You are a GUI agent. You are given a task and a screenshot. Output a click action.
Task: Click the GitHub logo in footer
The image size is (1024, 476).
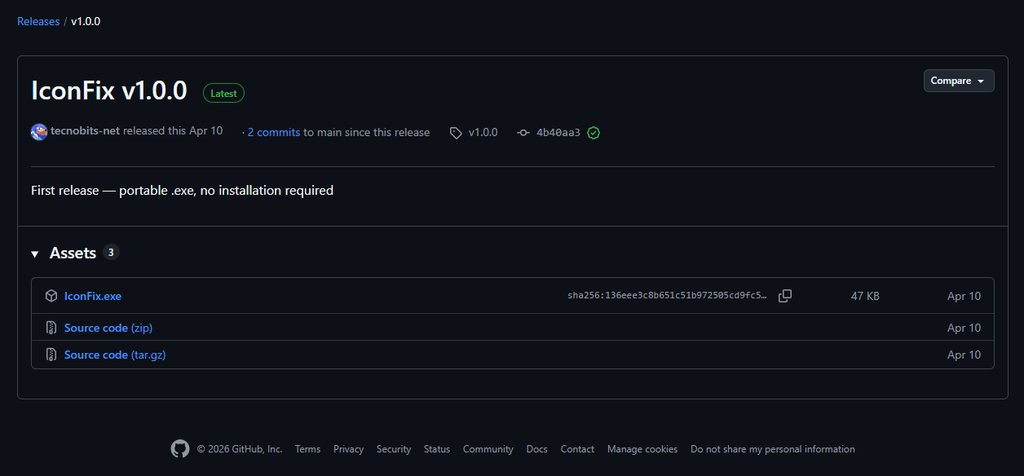click(x=180, y=449)
